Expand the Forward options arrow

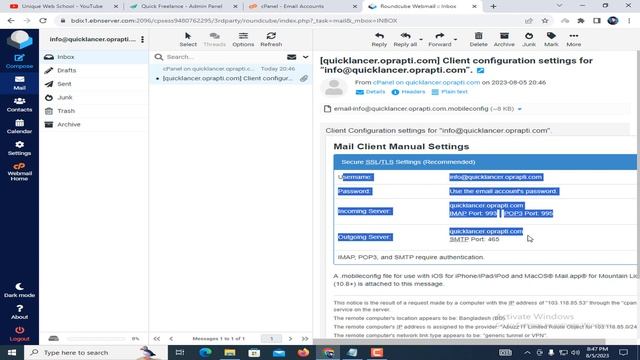click(x=455, y=40)
